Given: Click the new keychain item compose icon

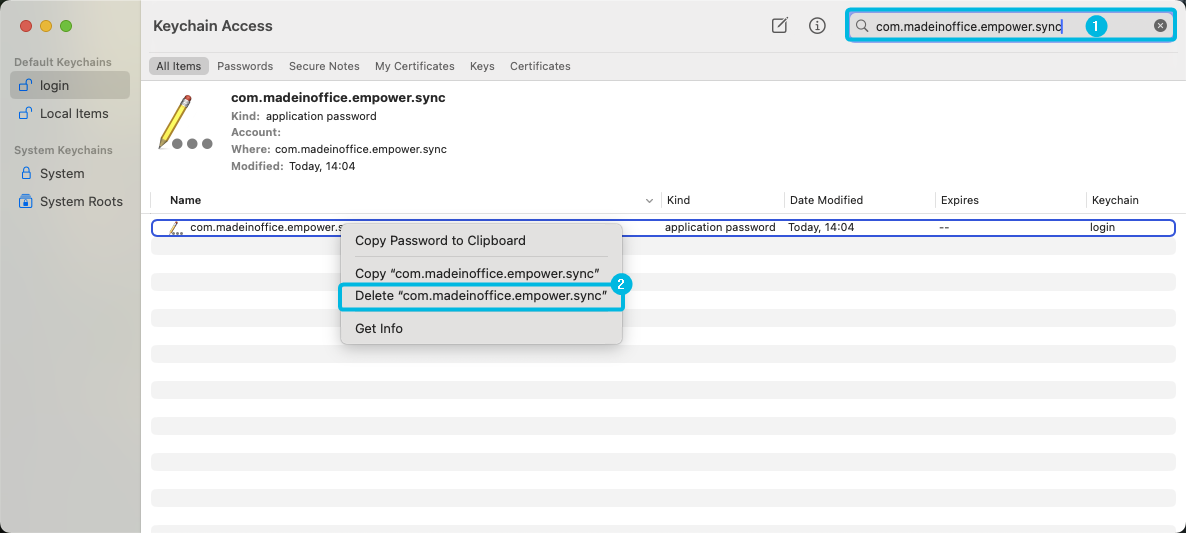Looking at the screenshot, I should [779, 26].
